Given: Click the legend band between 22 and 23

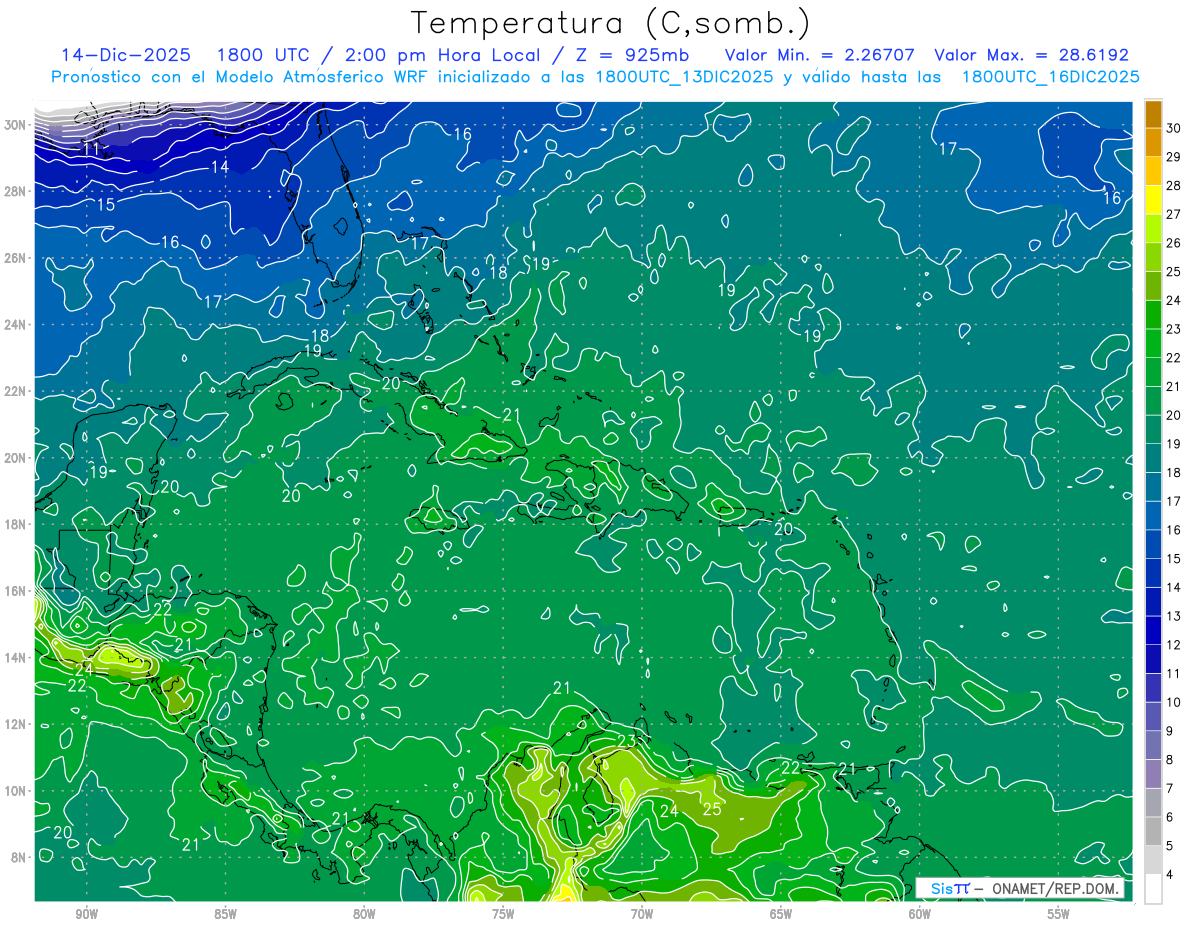Looking at the screenshot, I should coord(1153,343).
